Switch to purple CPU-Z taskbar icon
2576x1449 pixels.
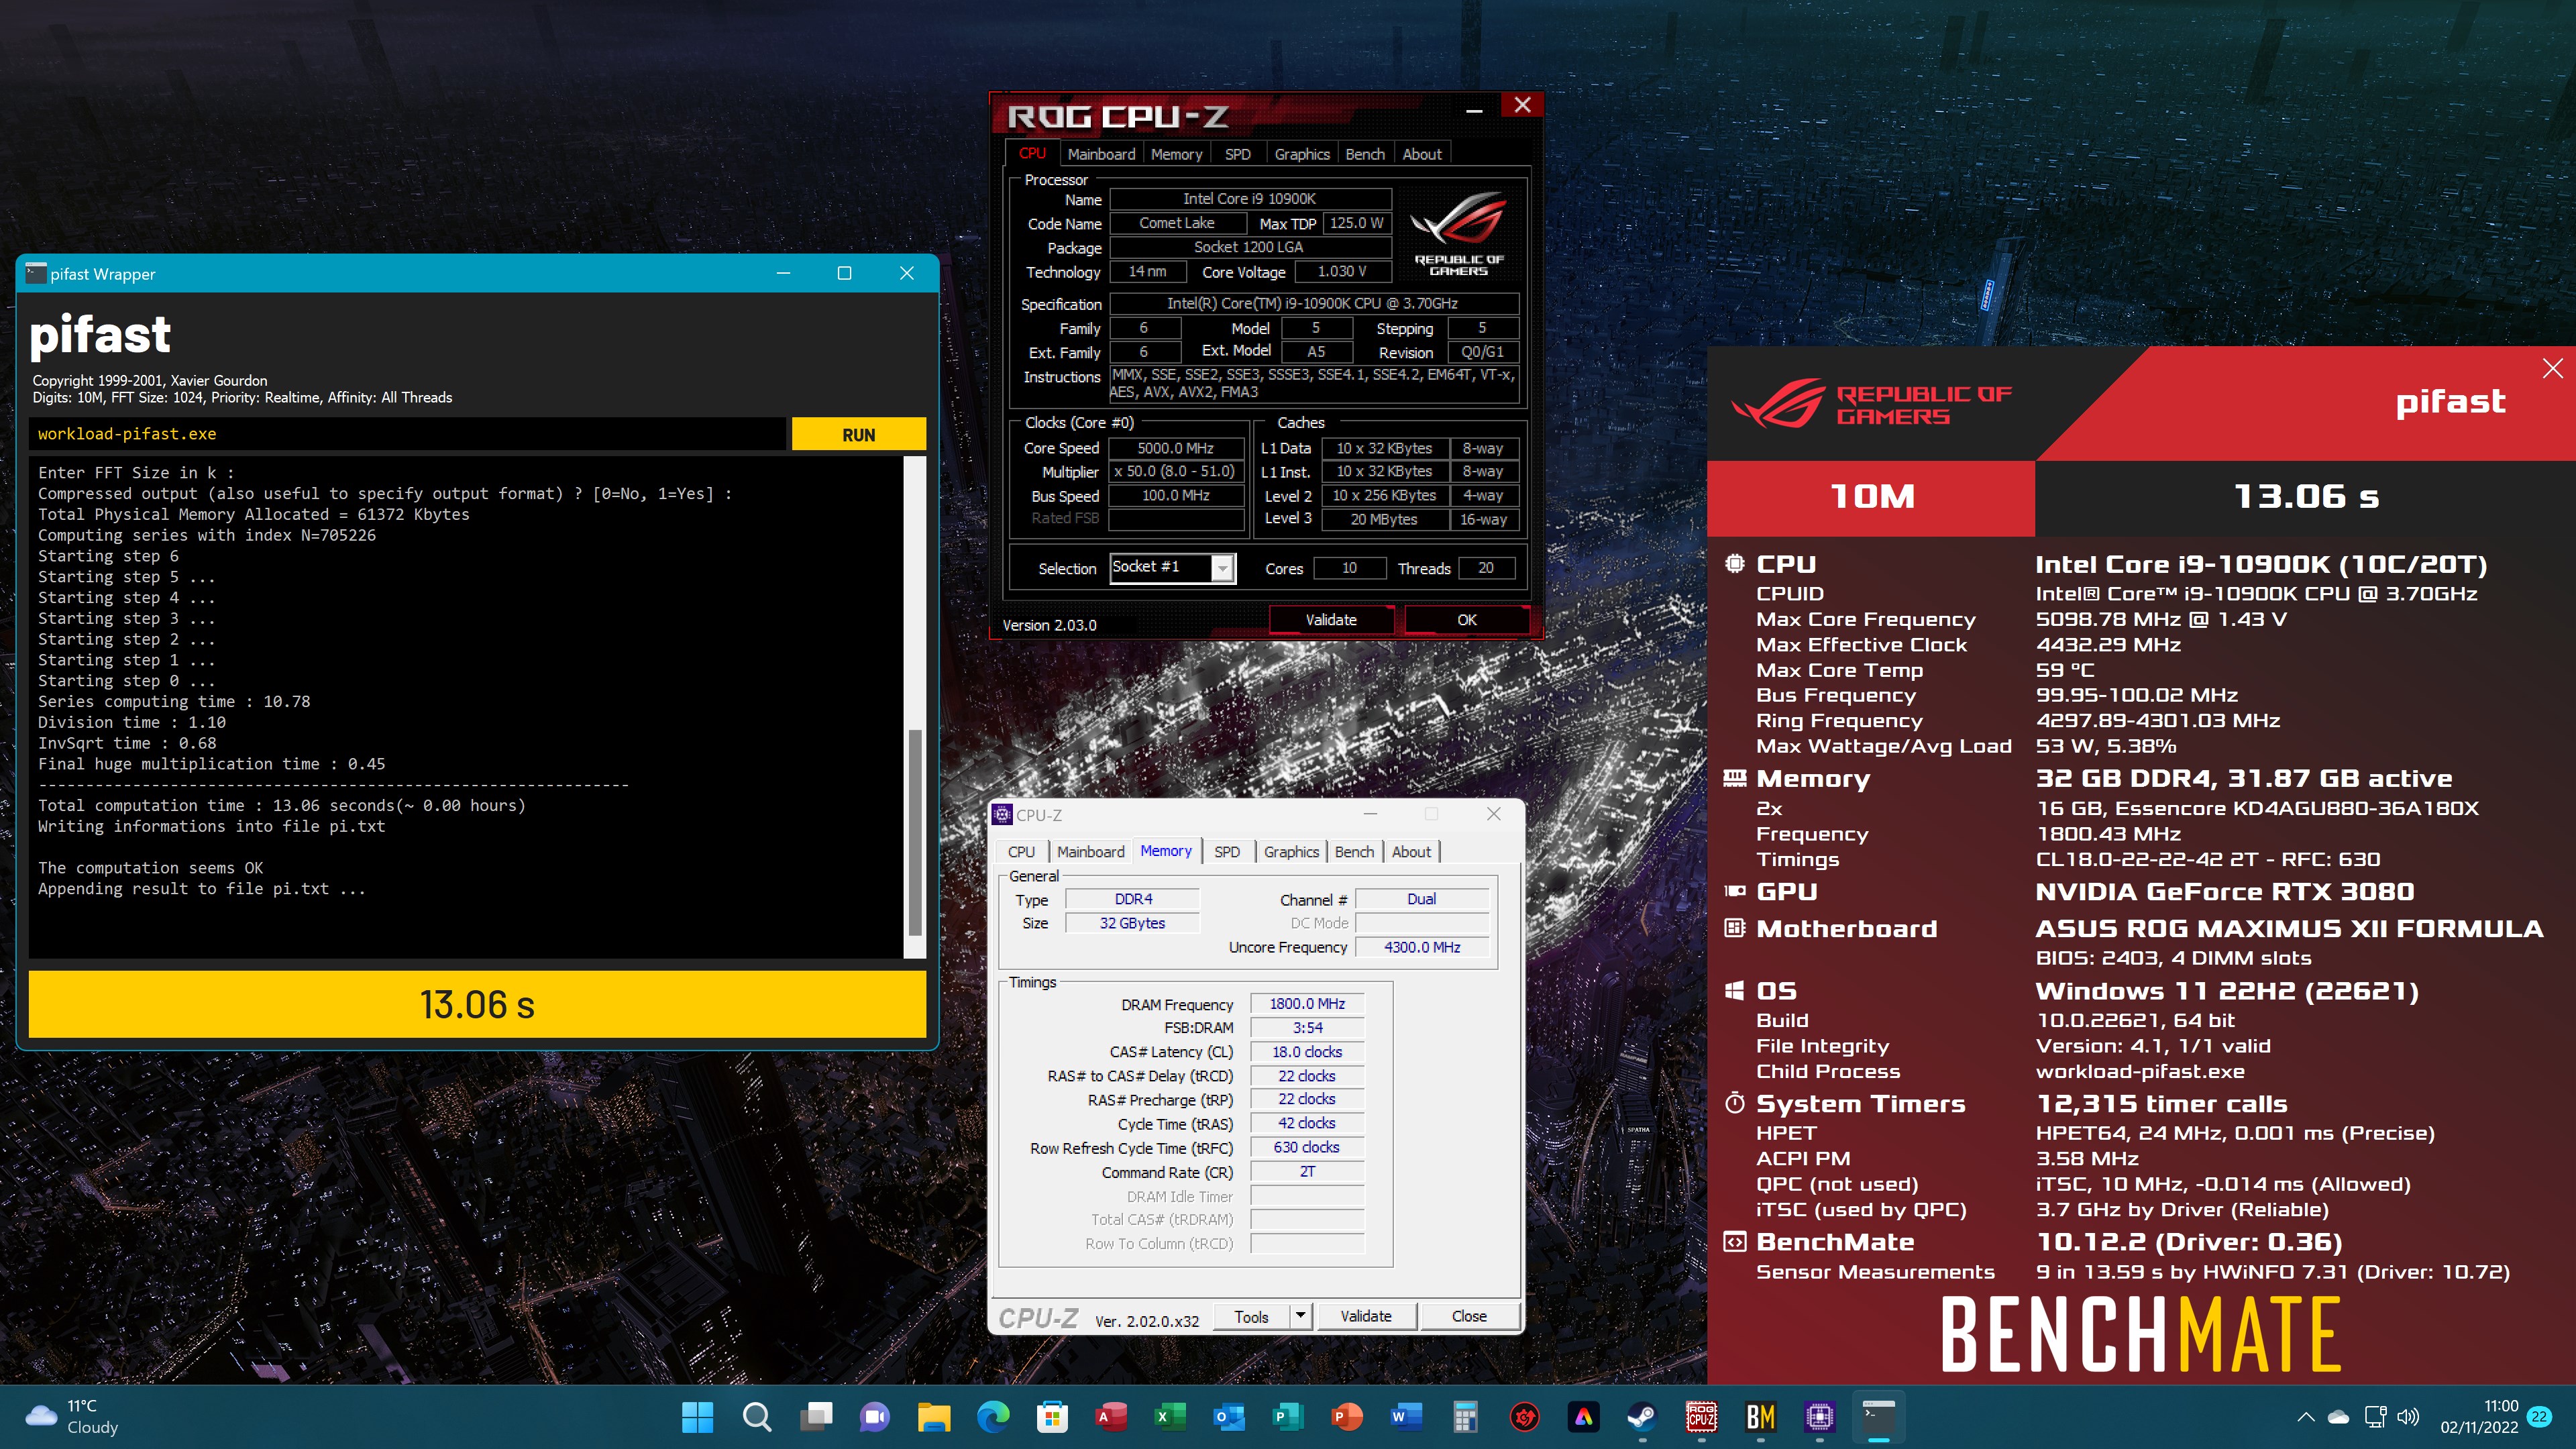1818,1416
